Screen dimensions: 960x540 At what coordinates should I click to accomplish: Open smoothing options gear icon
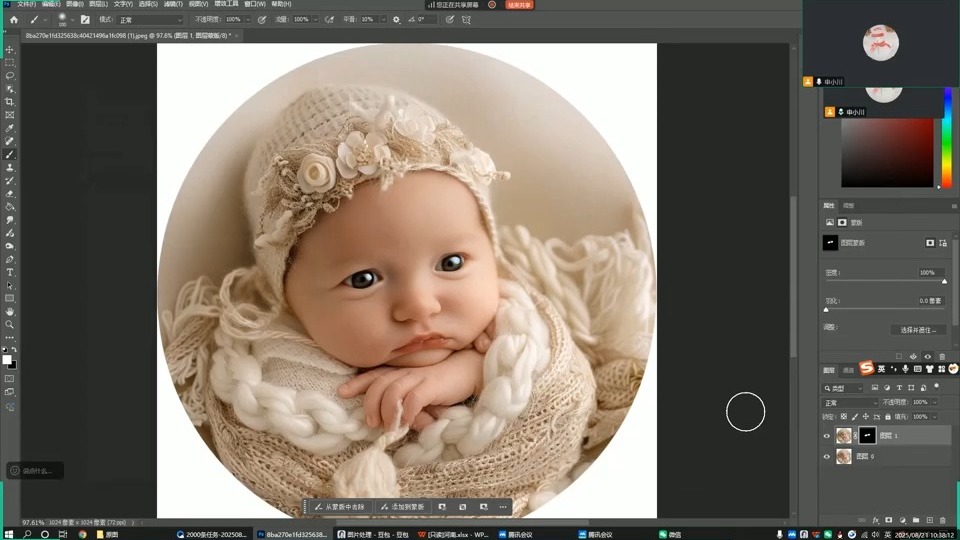pos(396,20)
